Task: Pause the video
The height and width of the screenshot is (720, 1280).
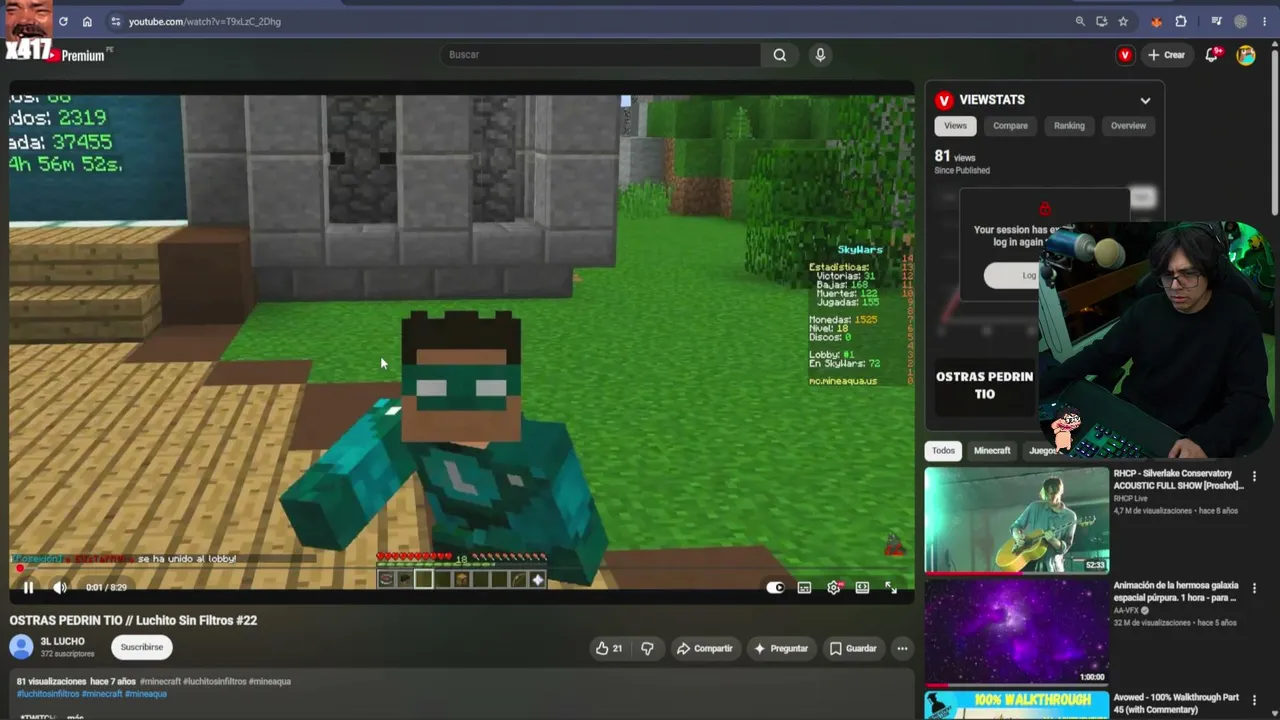Action: [28, 588]
